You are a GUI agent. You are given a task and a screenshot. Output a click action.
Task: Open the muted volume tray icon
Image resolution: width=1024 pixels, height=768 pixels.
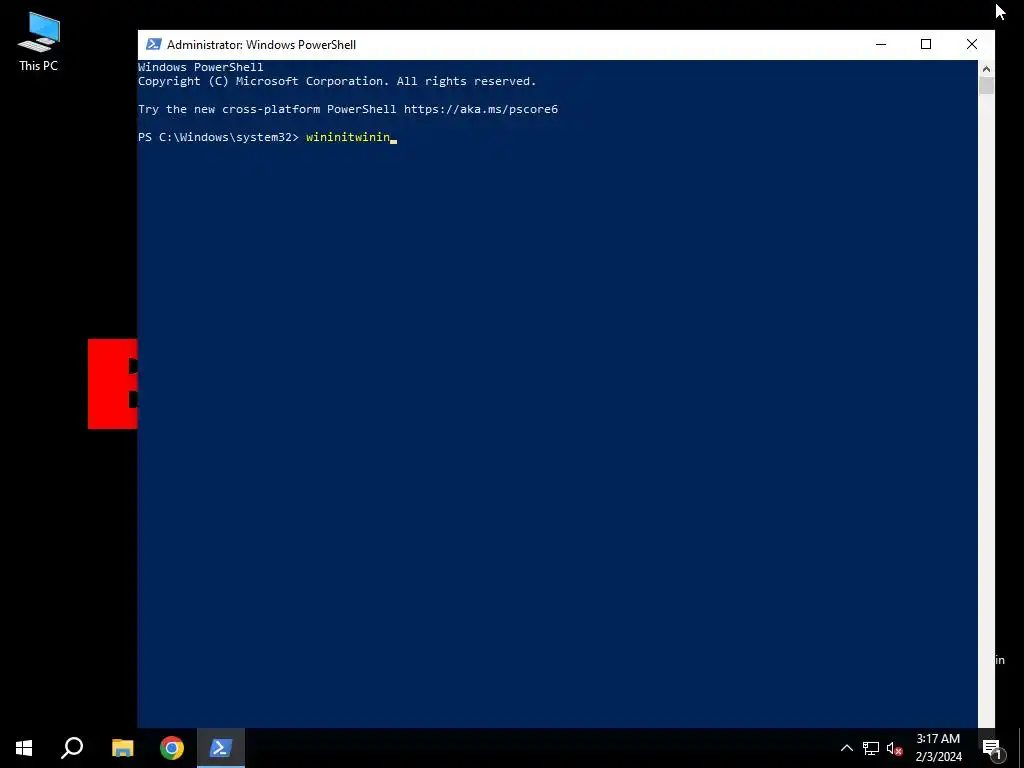894,748
